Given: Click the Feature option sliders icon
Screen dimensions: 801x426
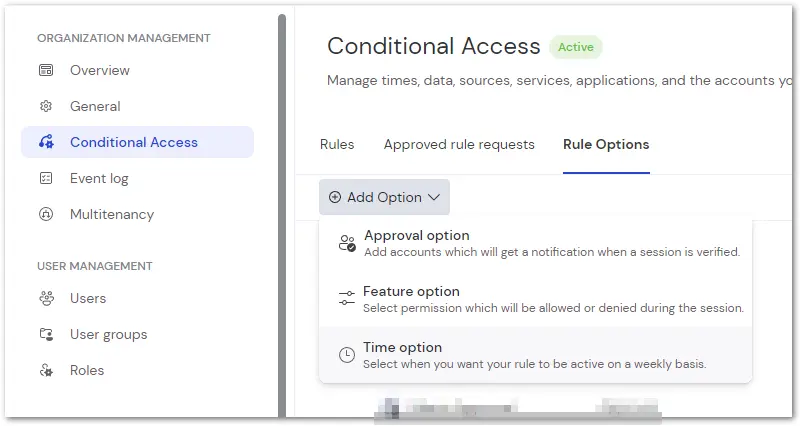Looking at the screenshot, I should click(x=347, y=298).
